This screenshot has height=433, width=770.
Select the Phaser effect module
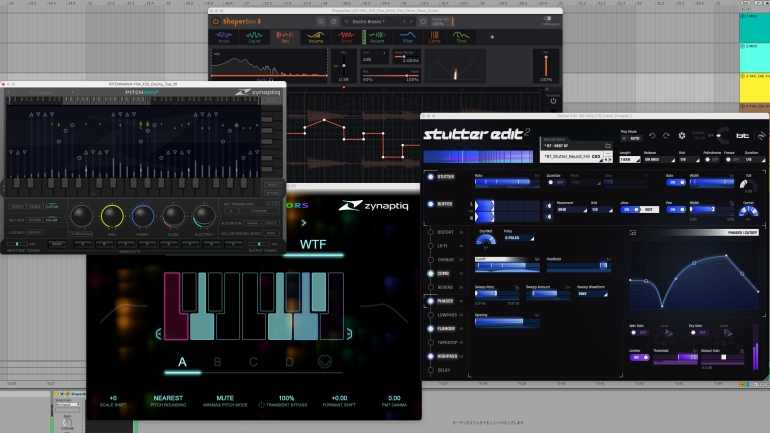pos(431,301)
